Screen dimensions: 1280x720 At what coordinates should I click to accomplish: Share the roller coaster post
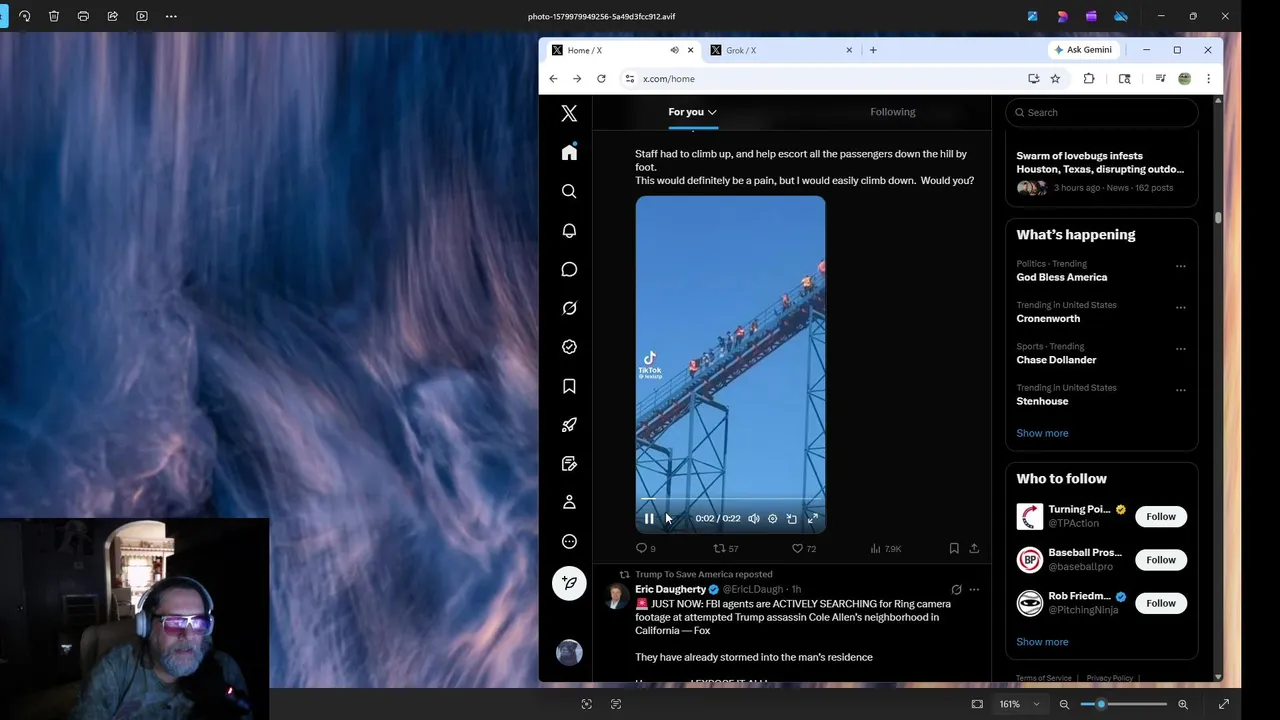point(974,548)
